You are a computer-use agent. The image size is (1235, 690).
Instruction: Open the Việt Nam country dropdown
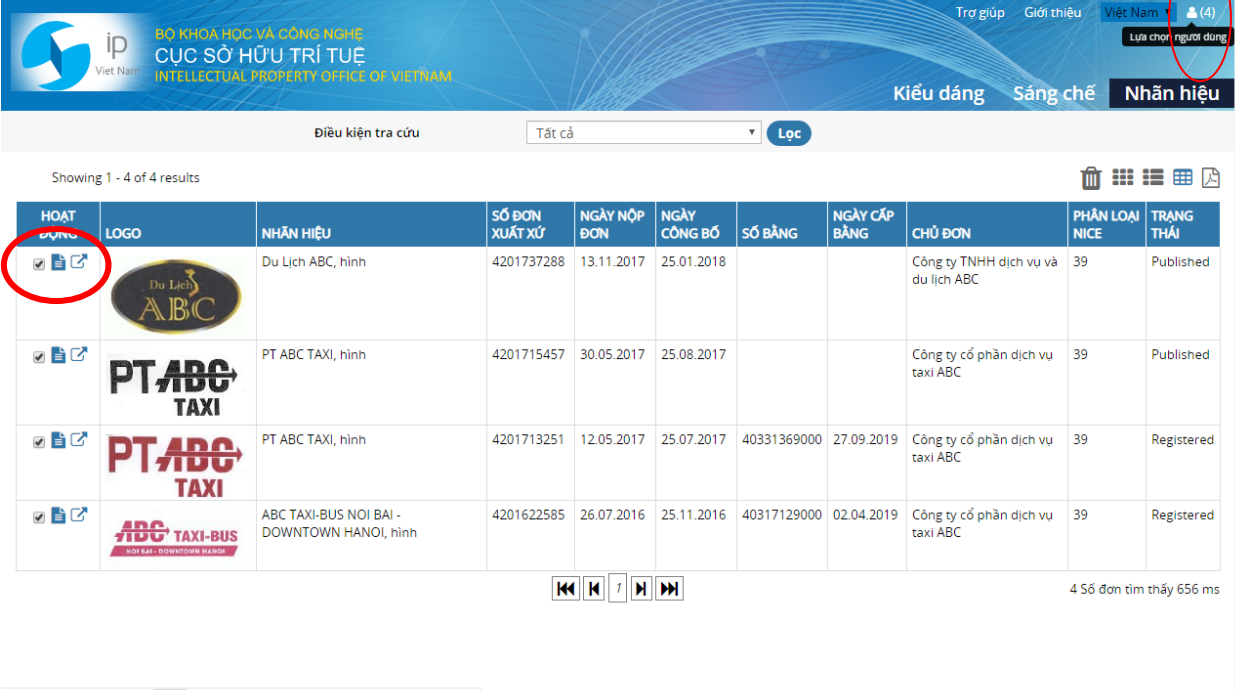click(1138, 13)
